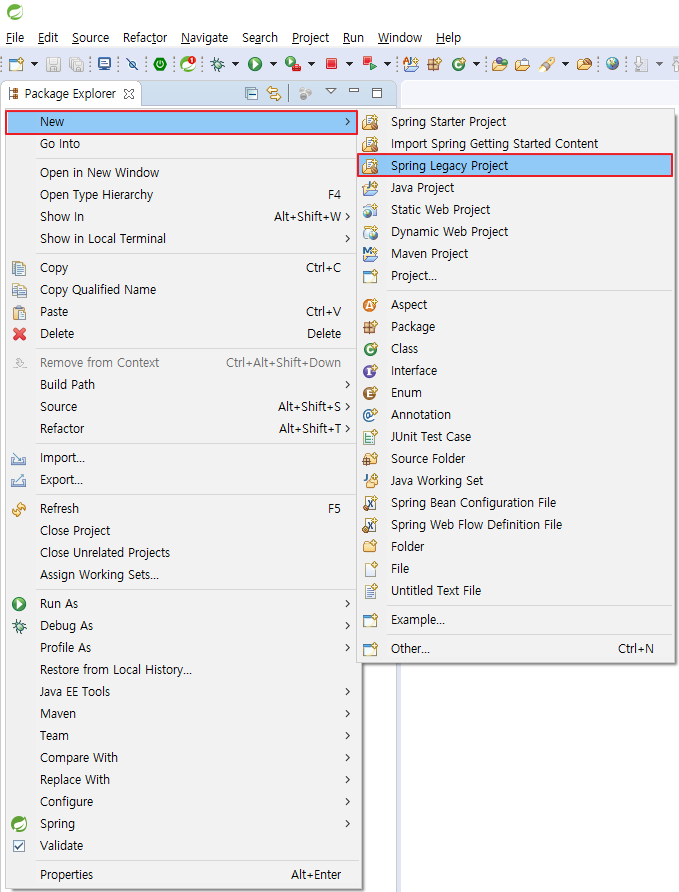Select Source Folder in New submenu
This screenshot has height=892, width=679.
[515, 459]
